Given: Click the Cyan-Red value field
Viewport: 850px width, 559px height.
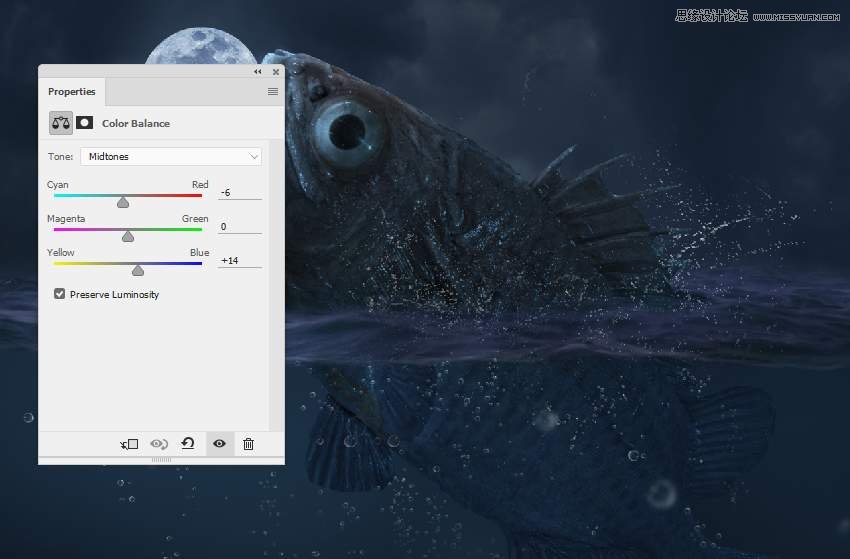Looking at the screenshot, I should tap(239, 192).
